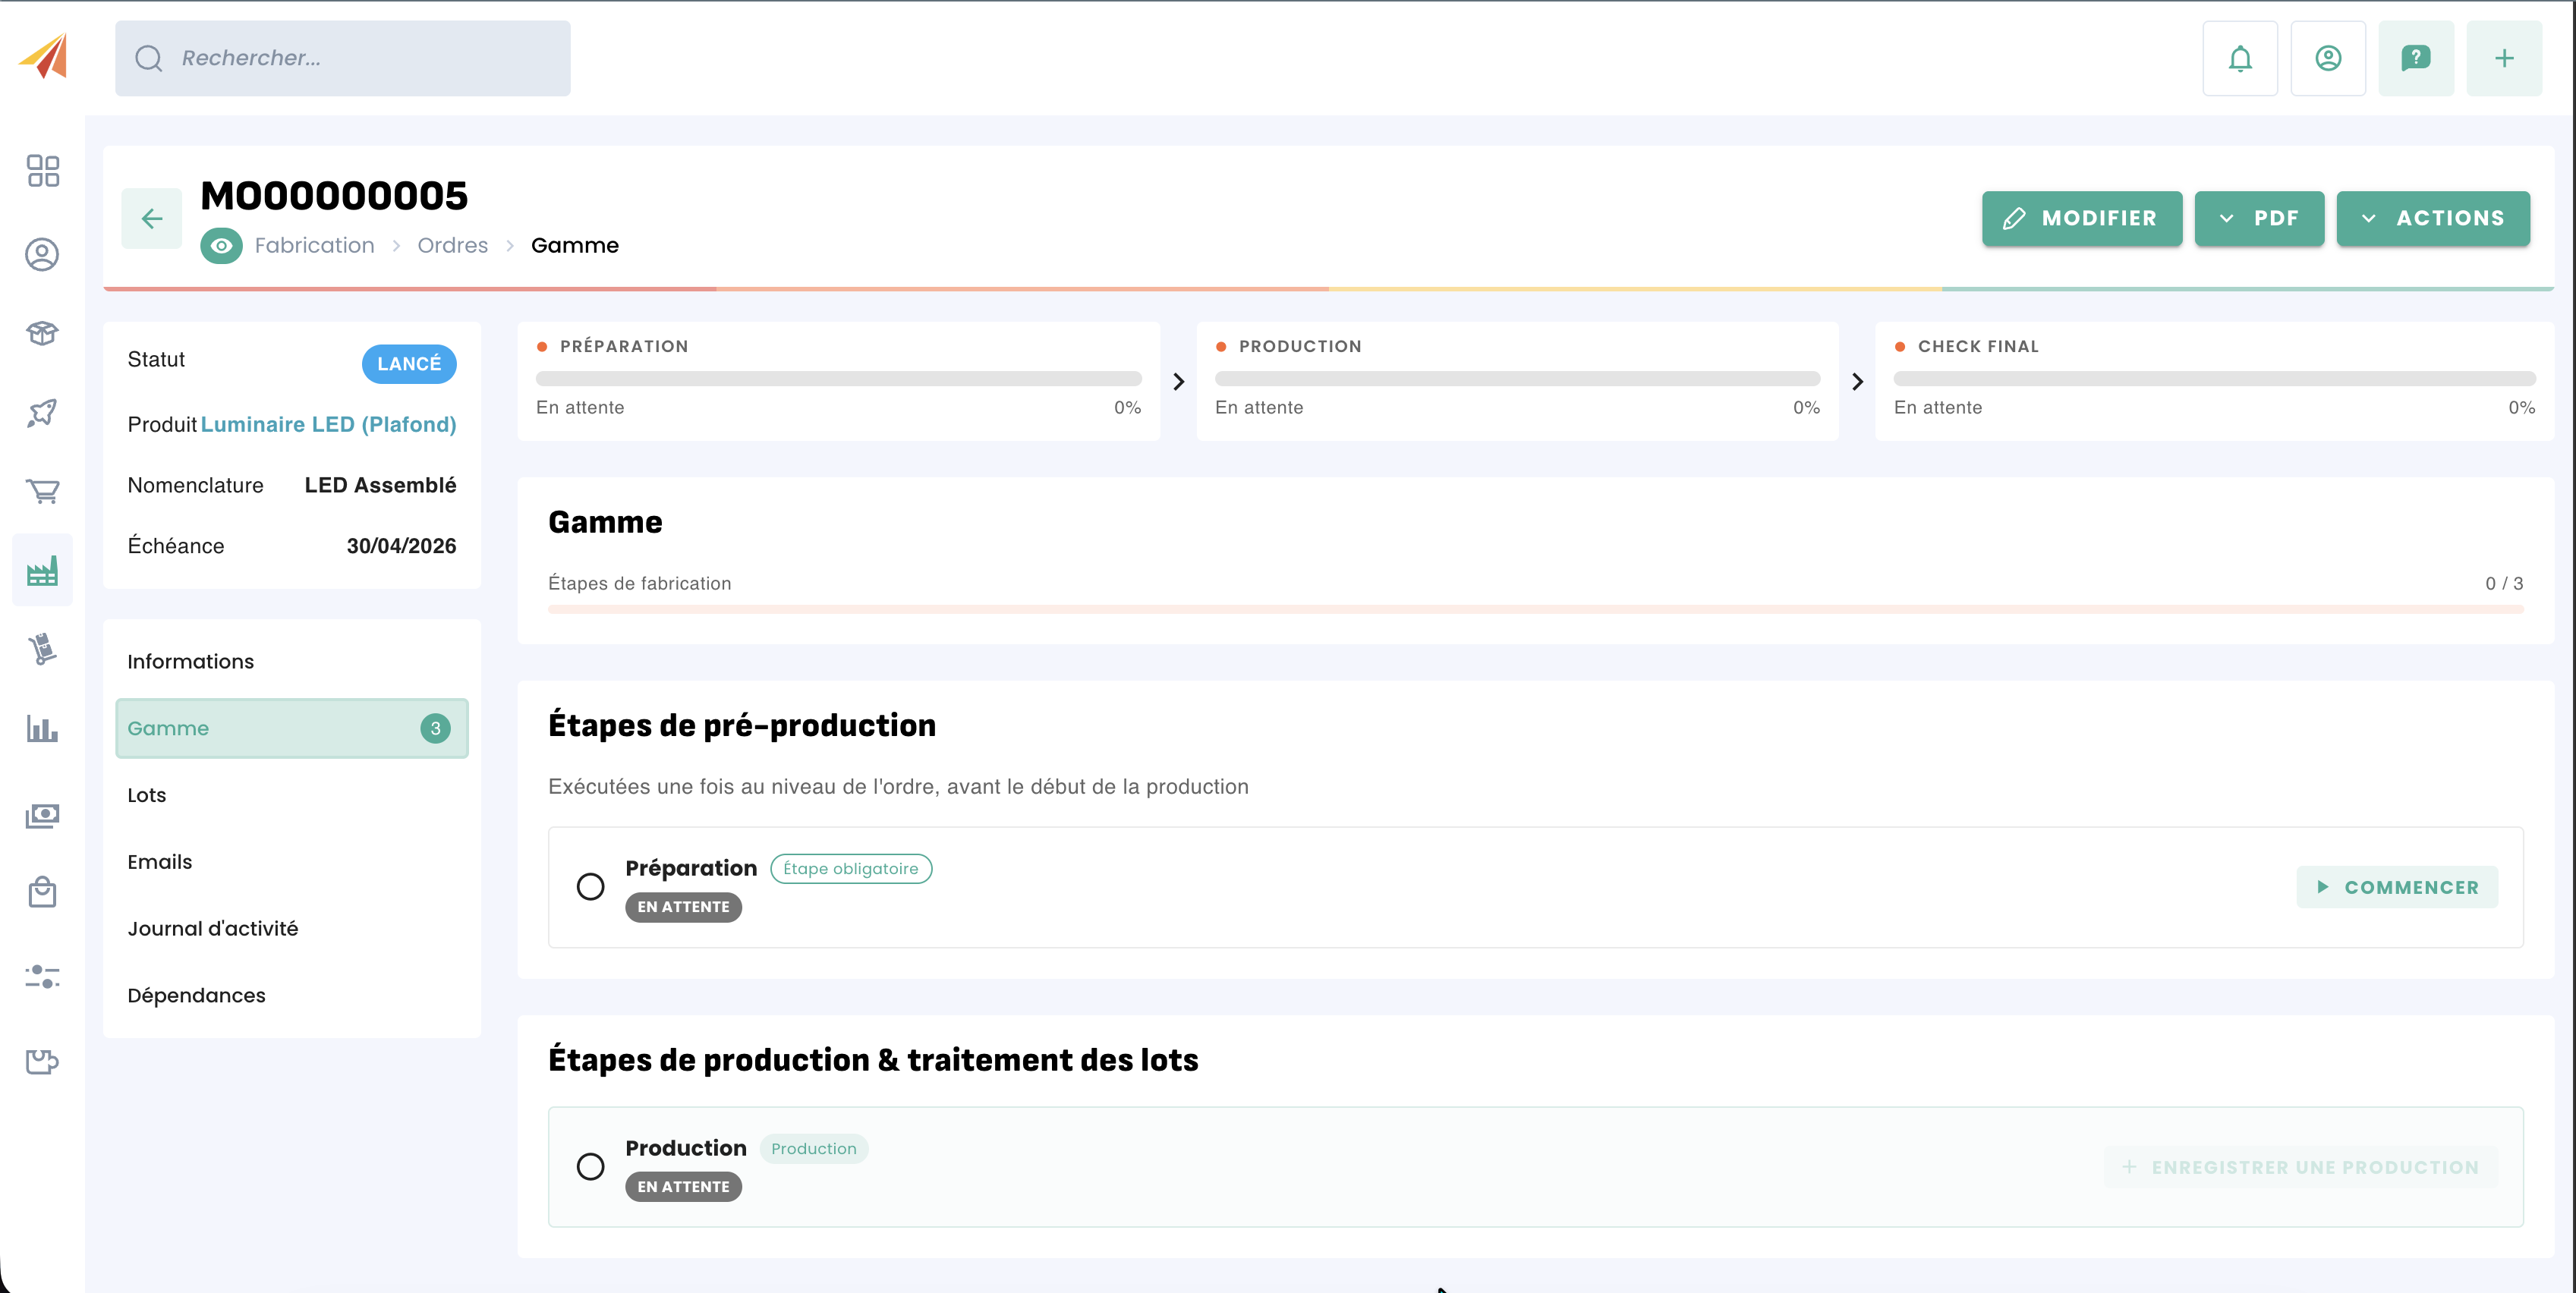This screenshot has width=2576, height=1293.
Task: Open the dashboard grid icon in sidebar
Action: tap(42, 171)
